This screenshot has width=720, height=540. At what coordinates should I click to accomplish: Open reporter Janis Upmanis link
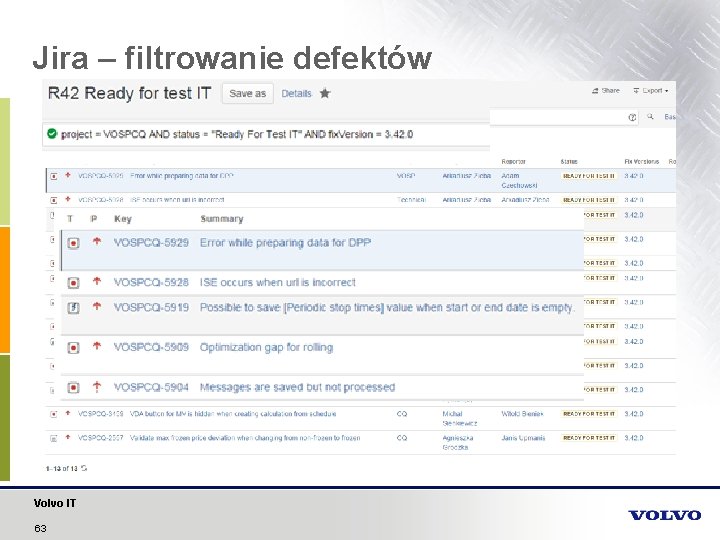pyautogui.click(x=523, y=438)
